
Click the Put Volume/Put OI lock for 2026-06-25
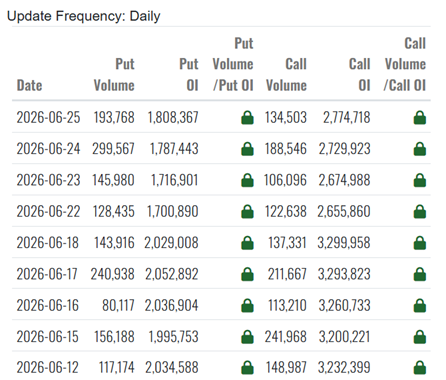pyautogui.click(x=247, y=118)
